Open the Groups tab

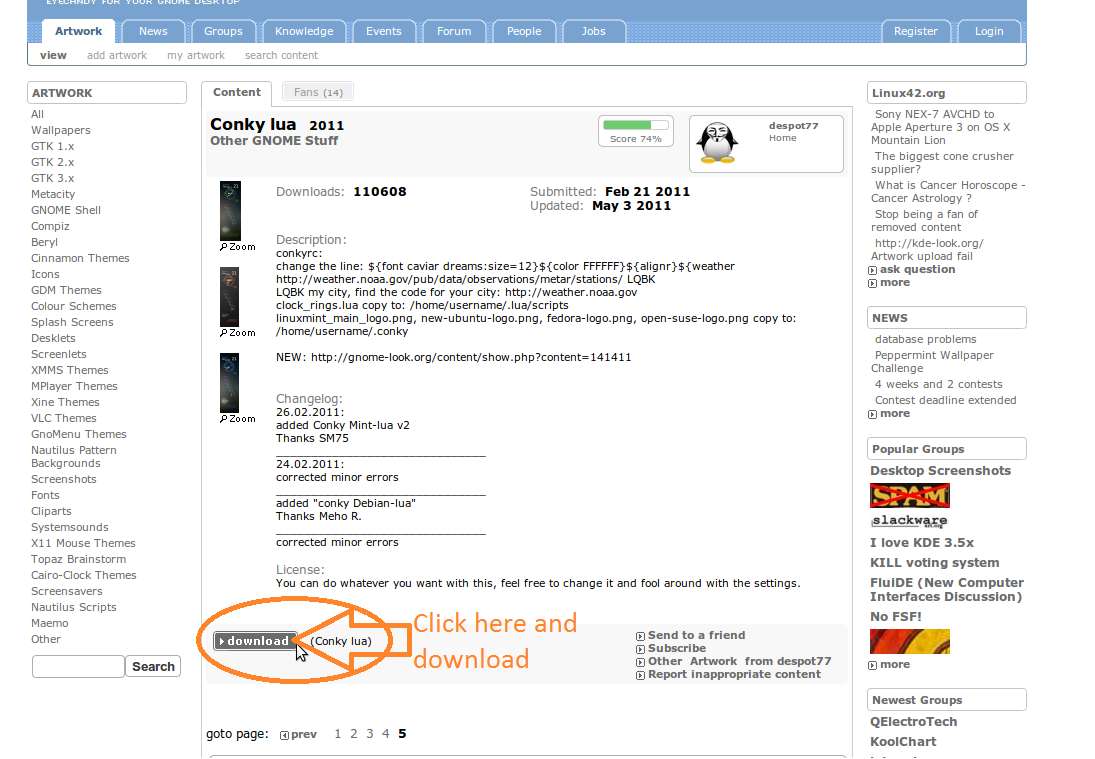click(223, 31)
